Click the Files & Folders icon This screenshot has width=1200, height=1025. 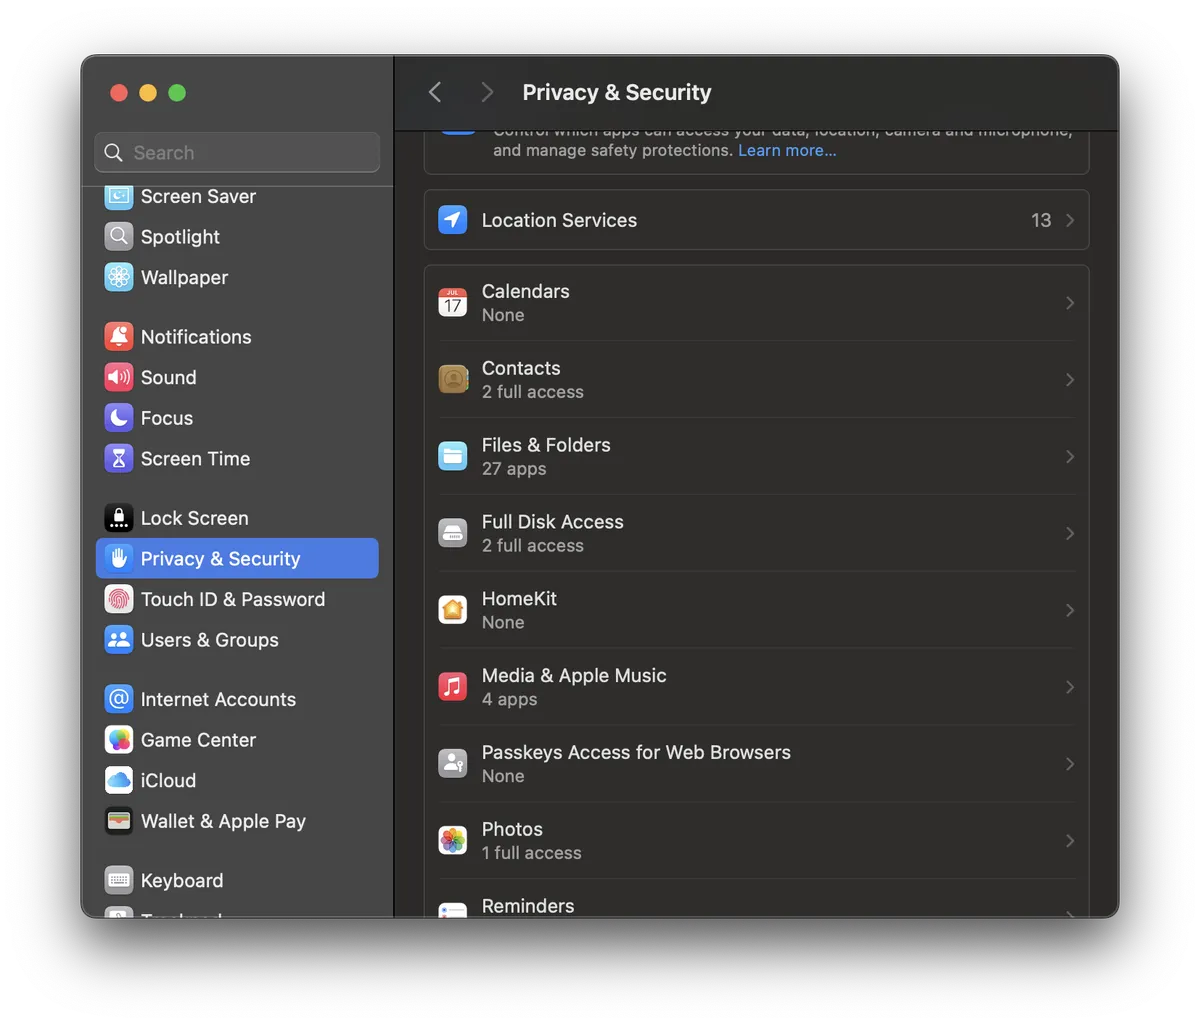point(453,457)
